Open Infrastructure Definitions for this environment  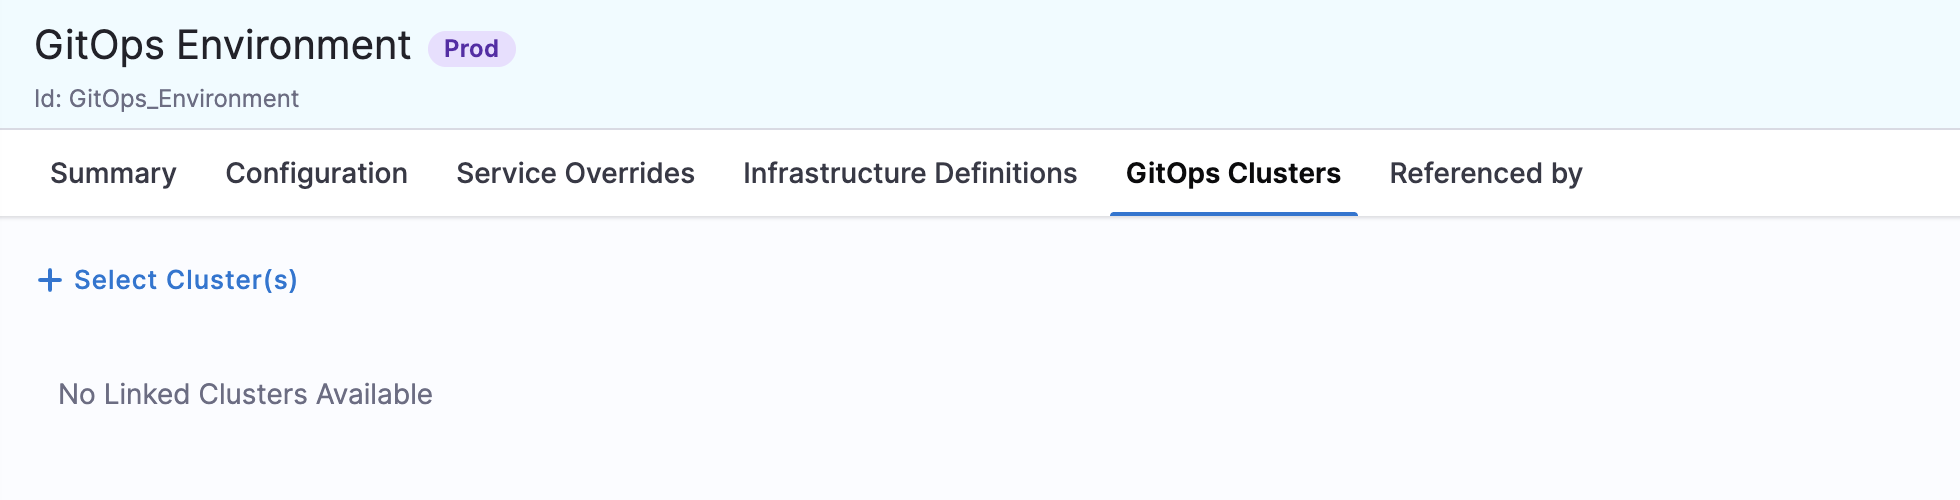(x=910, y=173)
